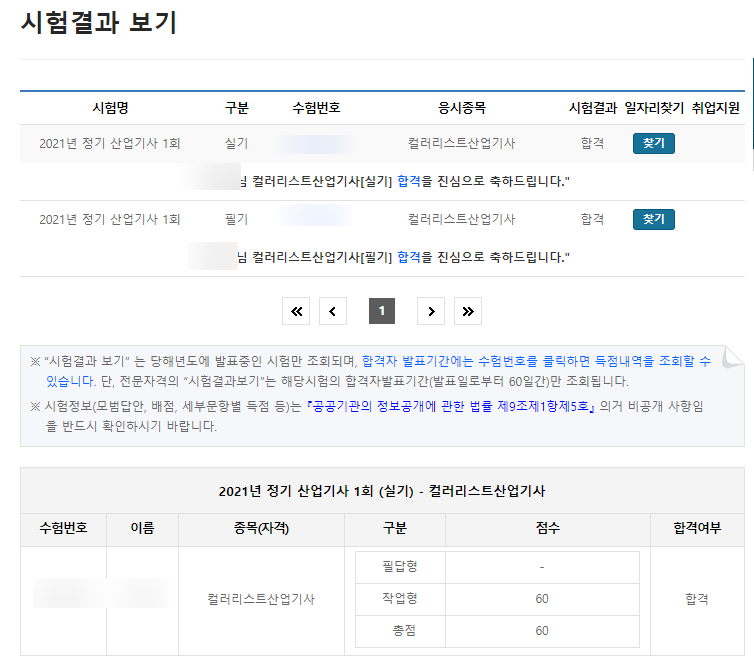Click the 점수 header in score table
Screen dimensions: 754x665
point(548,528)
